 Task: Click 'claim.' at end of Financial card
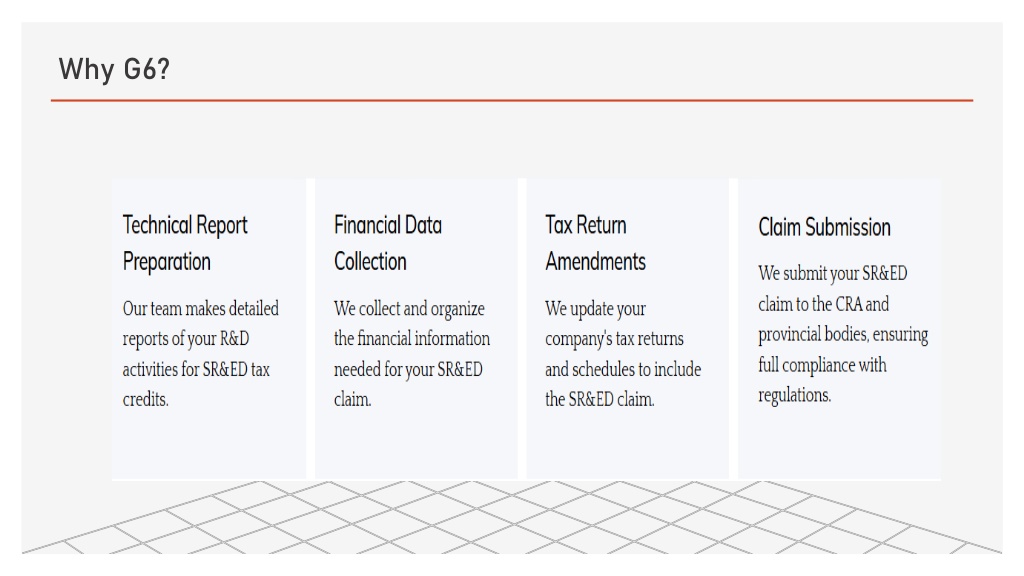[353, 399]
